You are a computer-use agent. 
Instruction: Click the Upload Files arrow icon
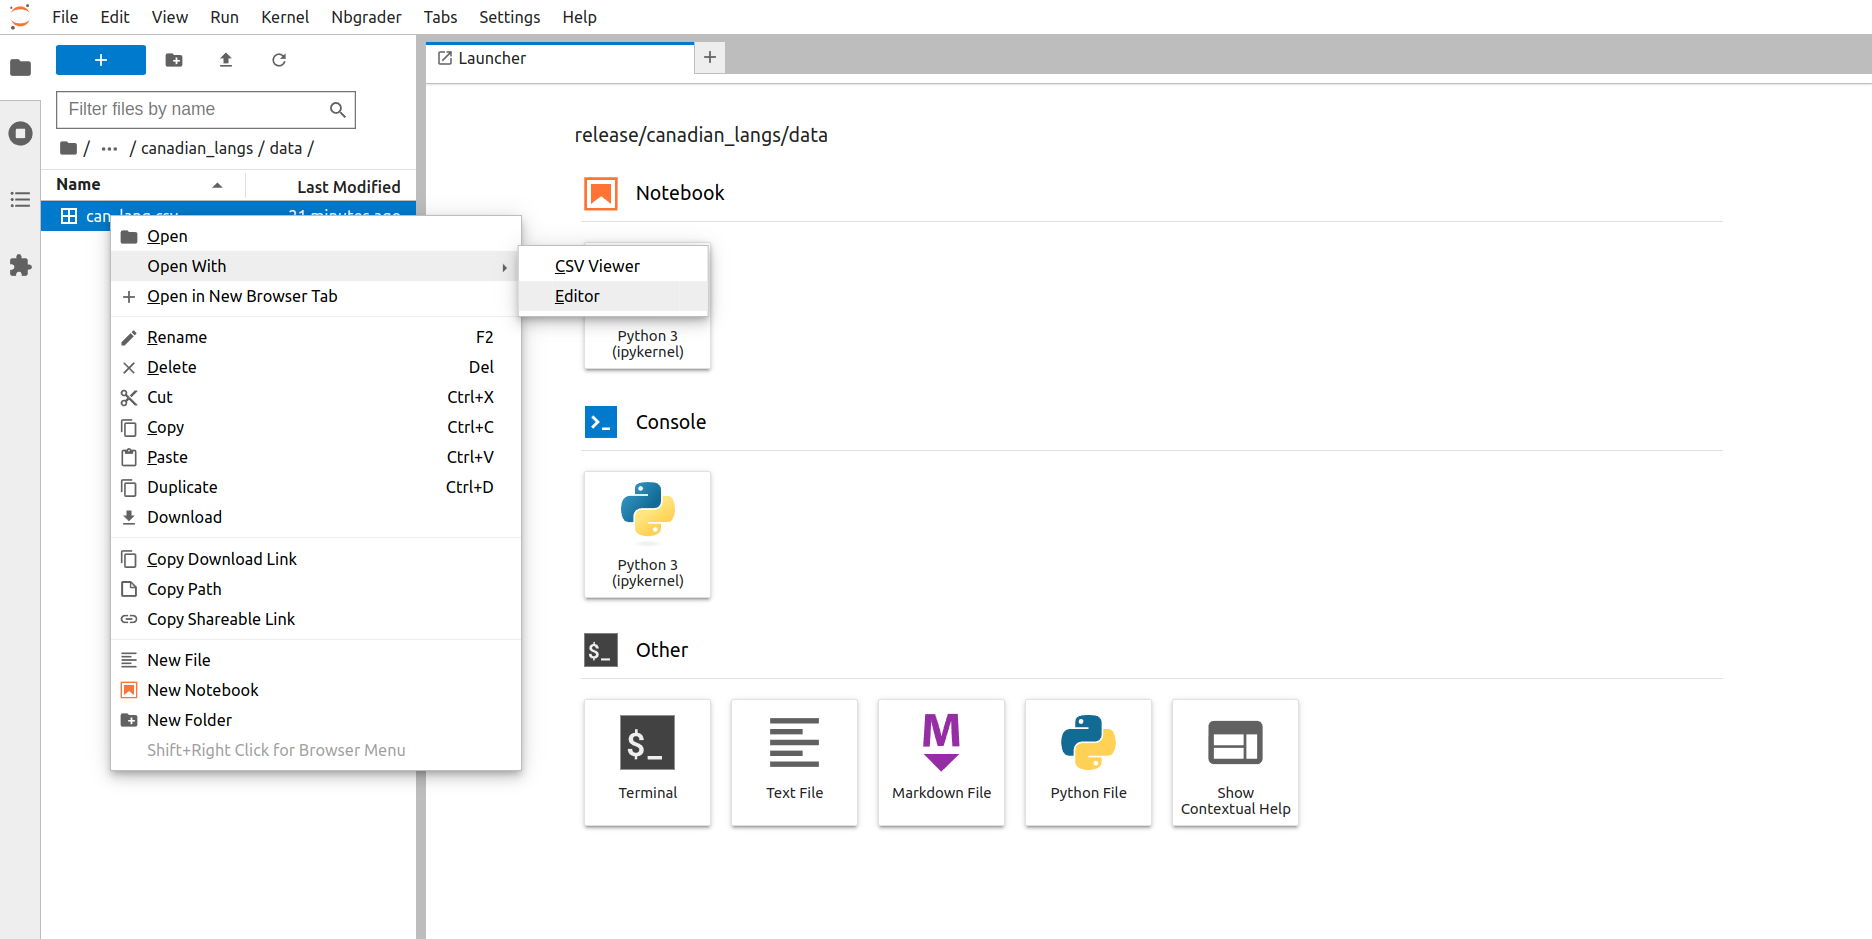226,60
